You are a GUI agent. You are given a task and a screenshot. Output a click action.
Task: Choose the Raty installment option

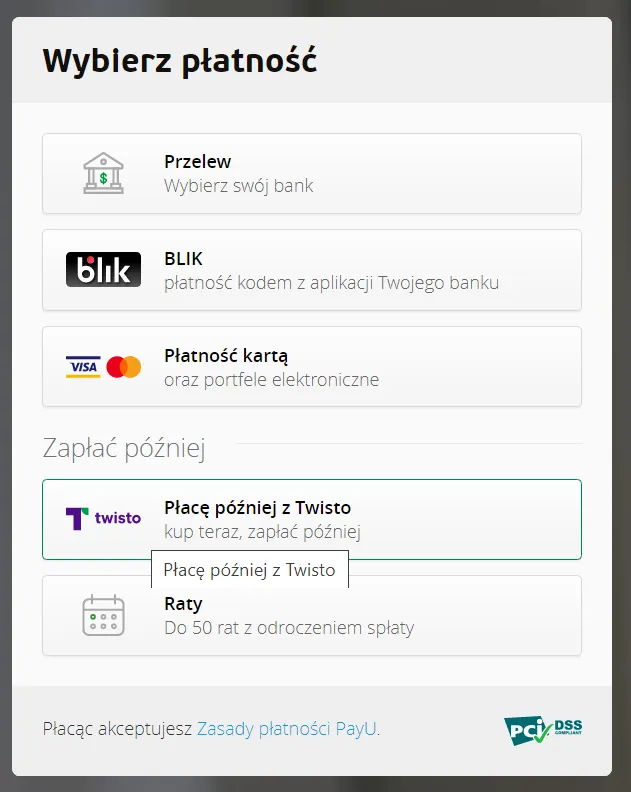pos(183,604)
